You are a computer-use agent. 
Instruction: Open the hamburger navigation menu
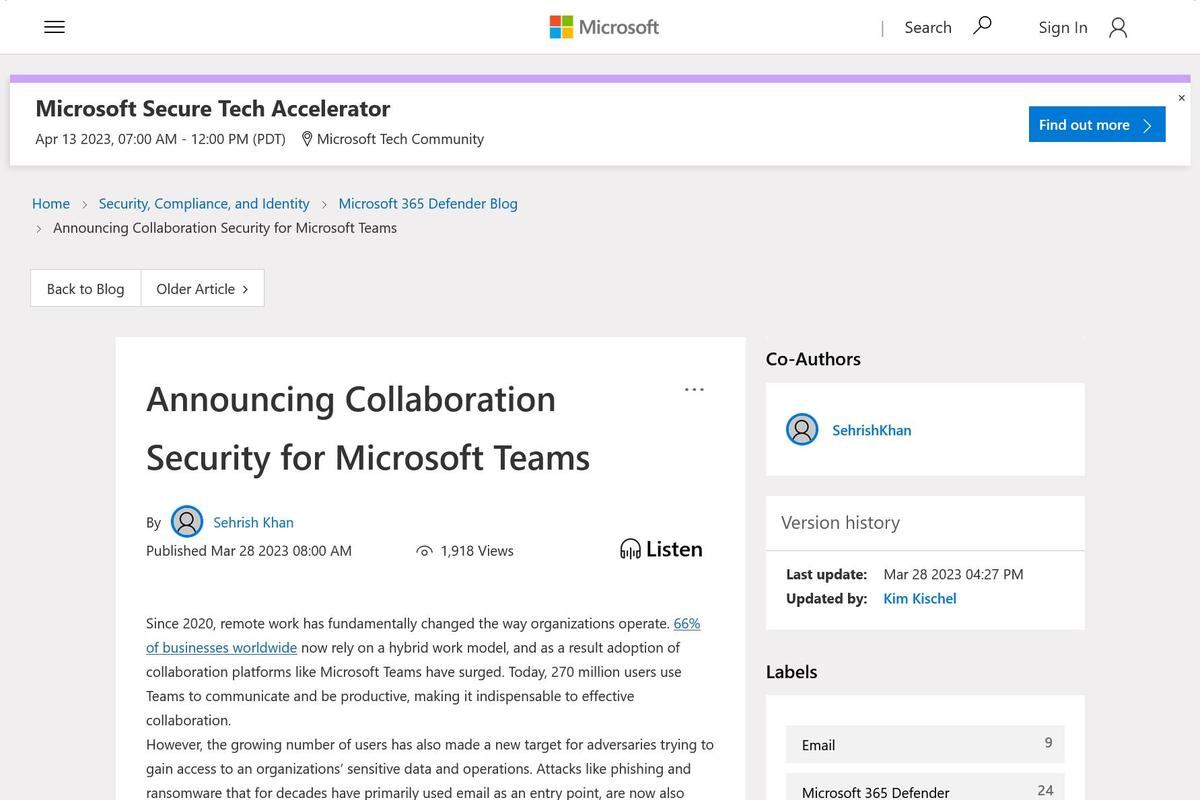click(55, 27)
